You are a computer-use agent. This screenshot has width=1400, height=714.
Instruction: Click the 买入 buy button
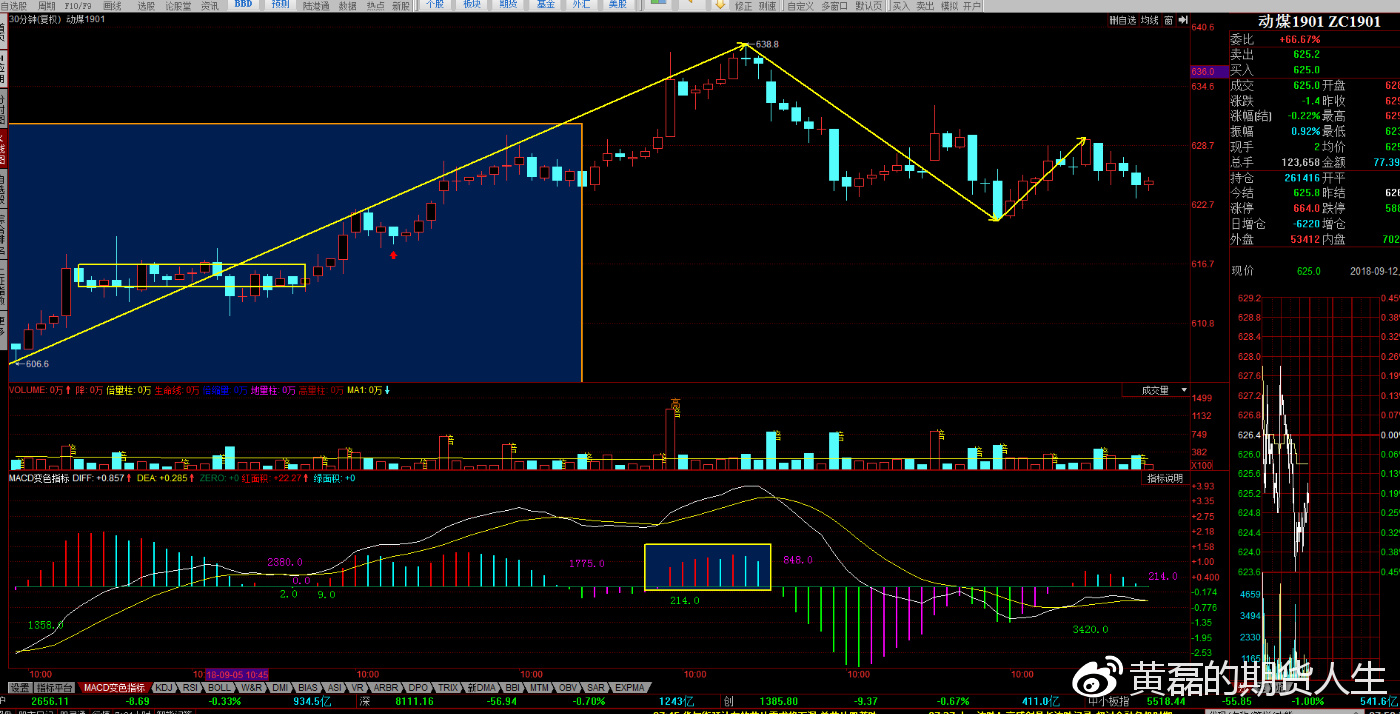[899, 5]
